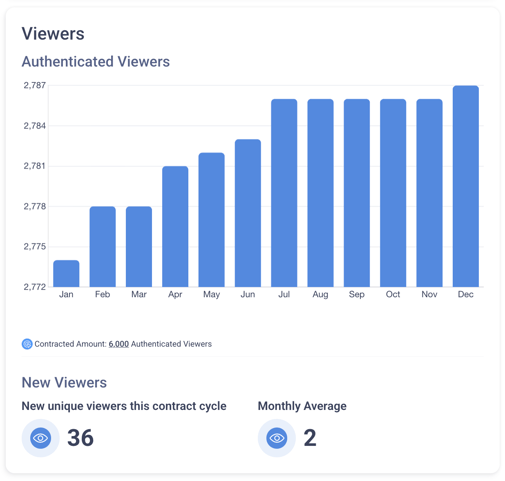The width and height of the screenshot is (505, 481).
Task: Select the August bar
Action: click(x=320, y=193)
